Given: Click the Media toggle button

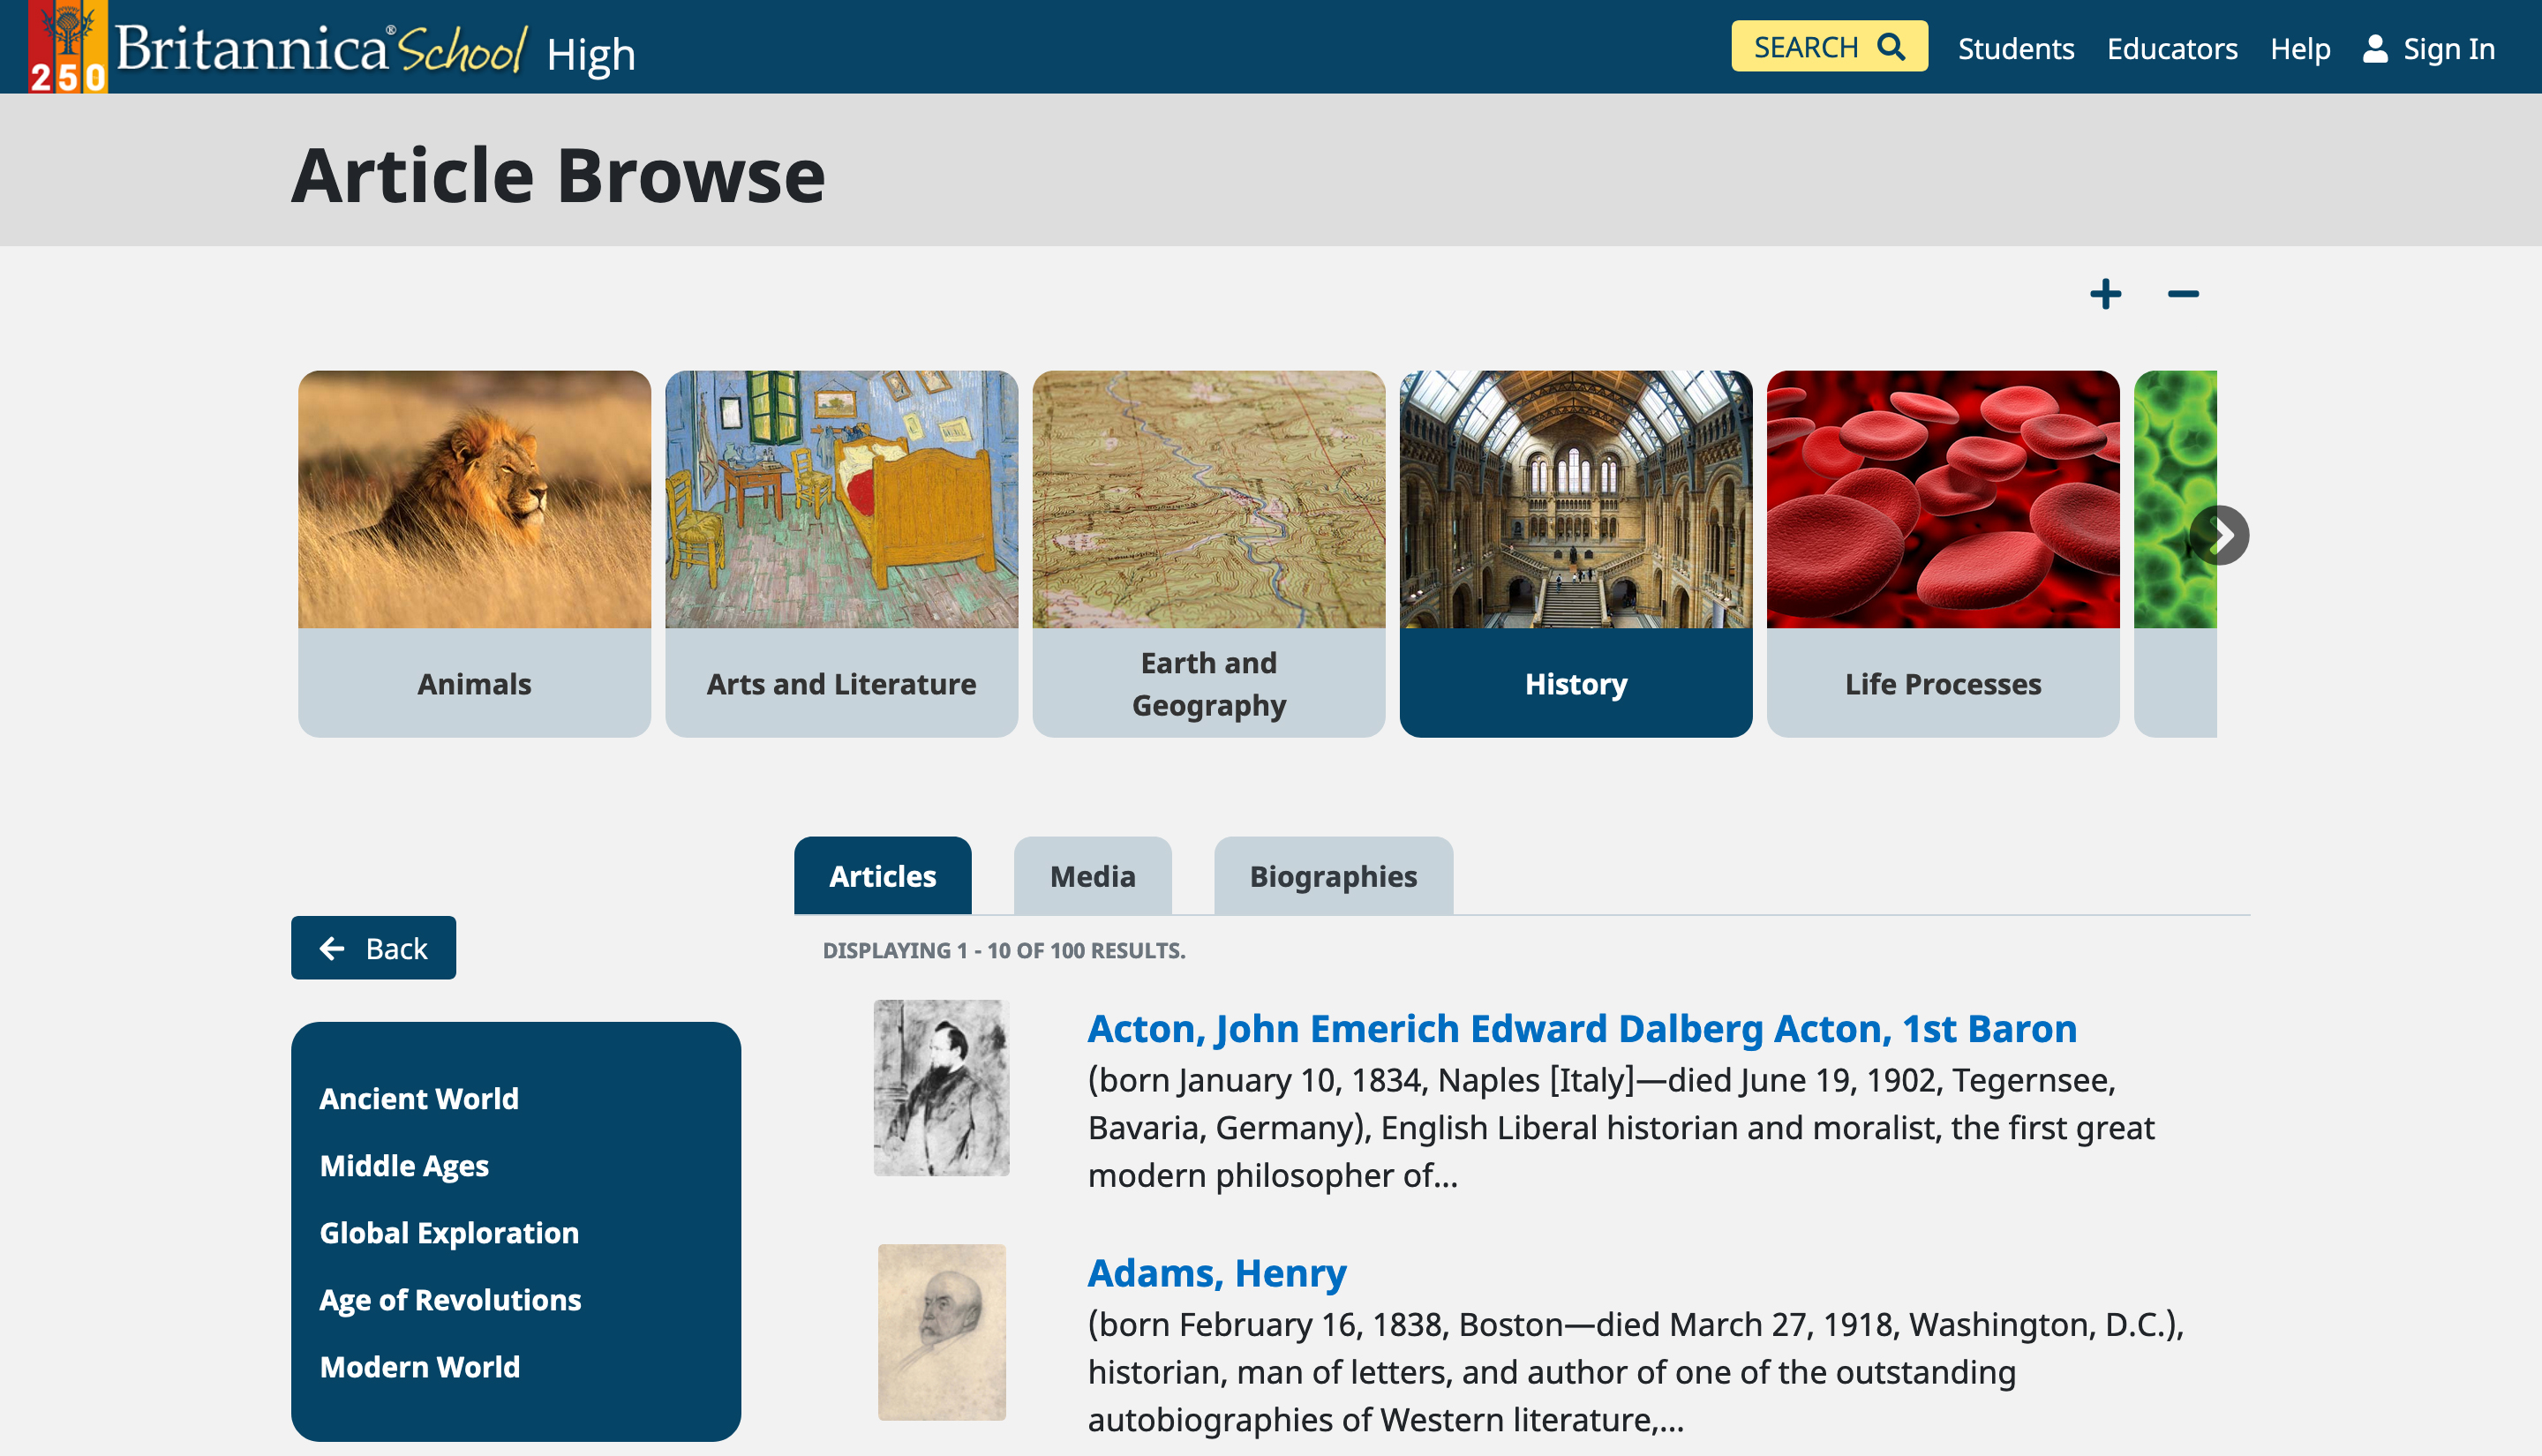Looking at the screenshot, I should point(1091,876).
